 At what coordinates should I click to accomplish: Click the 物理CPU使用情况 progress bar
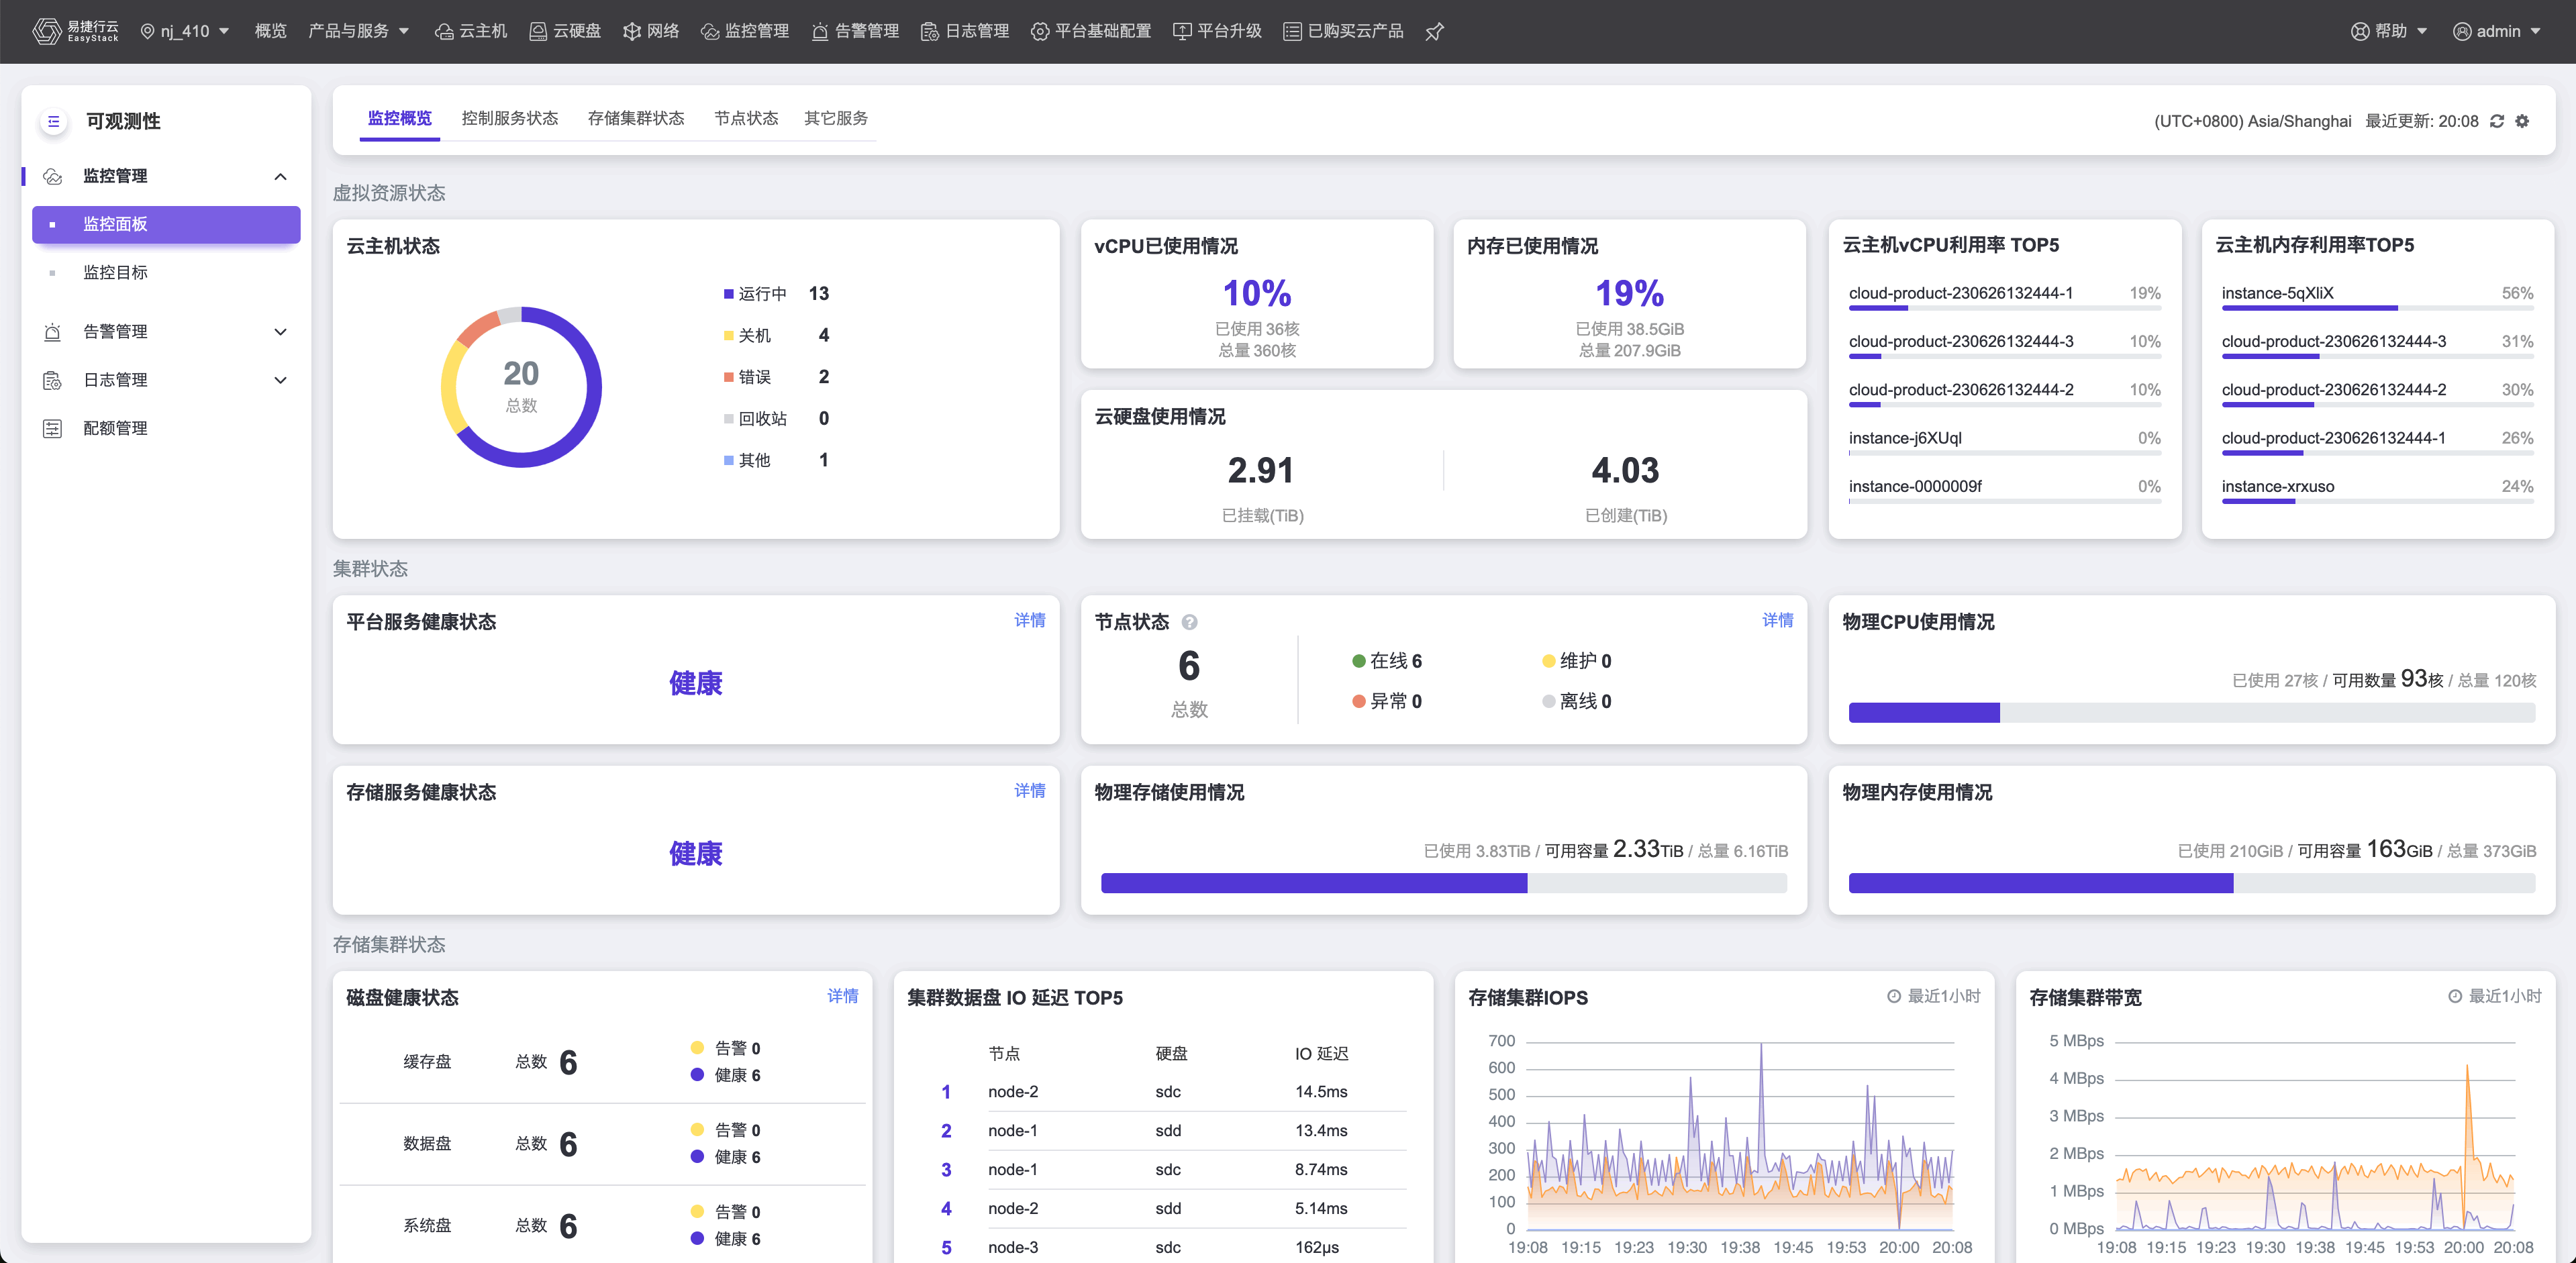click(x=2191, y=713)
